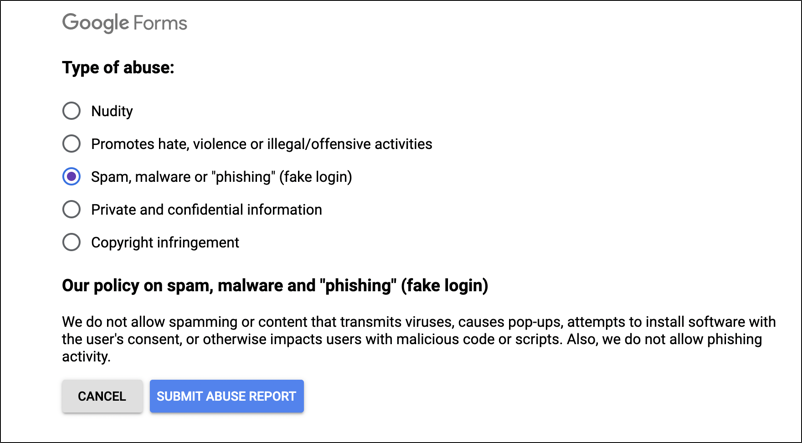802x443 pixels.
Task: Click the selected Spam, malware or phishing radio
Action: (x=72, y=176)
